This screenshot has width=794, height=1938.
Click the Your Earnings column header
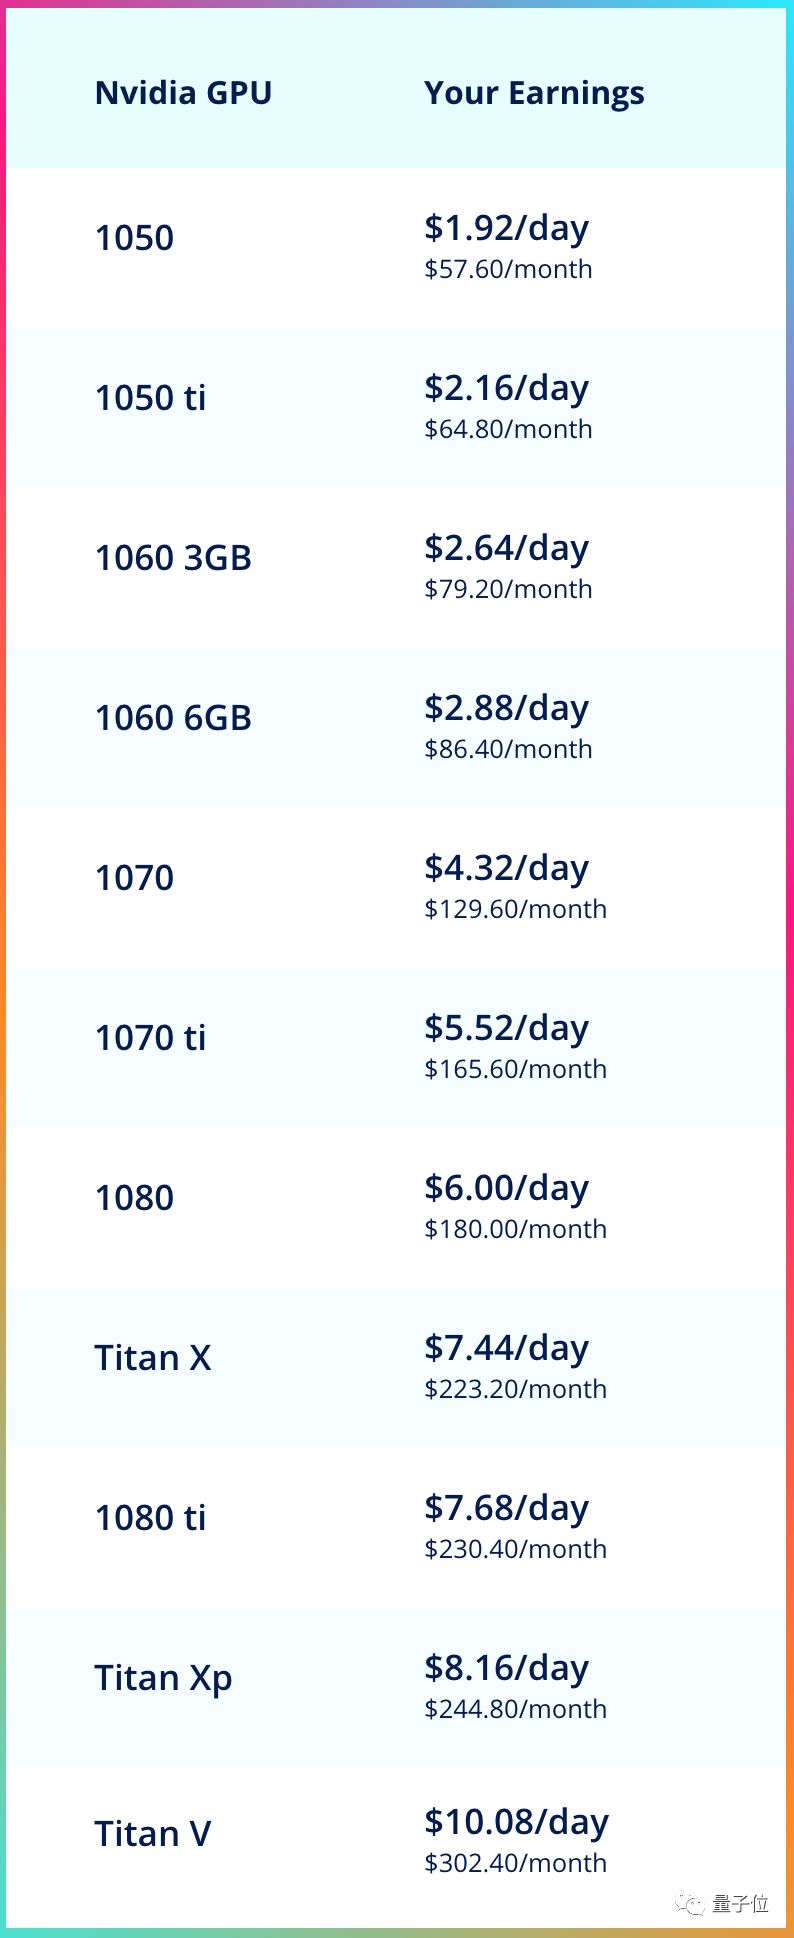coord(534,93)
